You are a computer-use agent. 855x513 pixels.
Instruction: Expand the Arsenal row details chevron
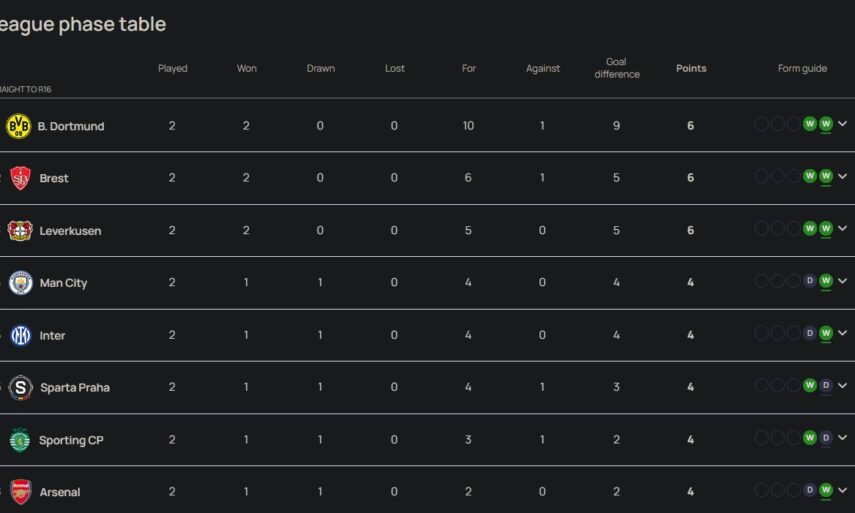pyautogui.click(x=843, y=490)
